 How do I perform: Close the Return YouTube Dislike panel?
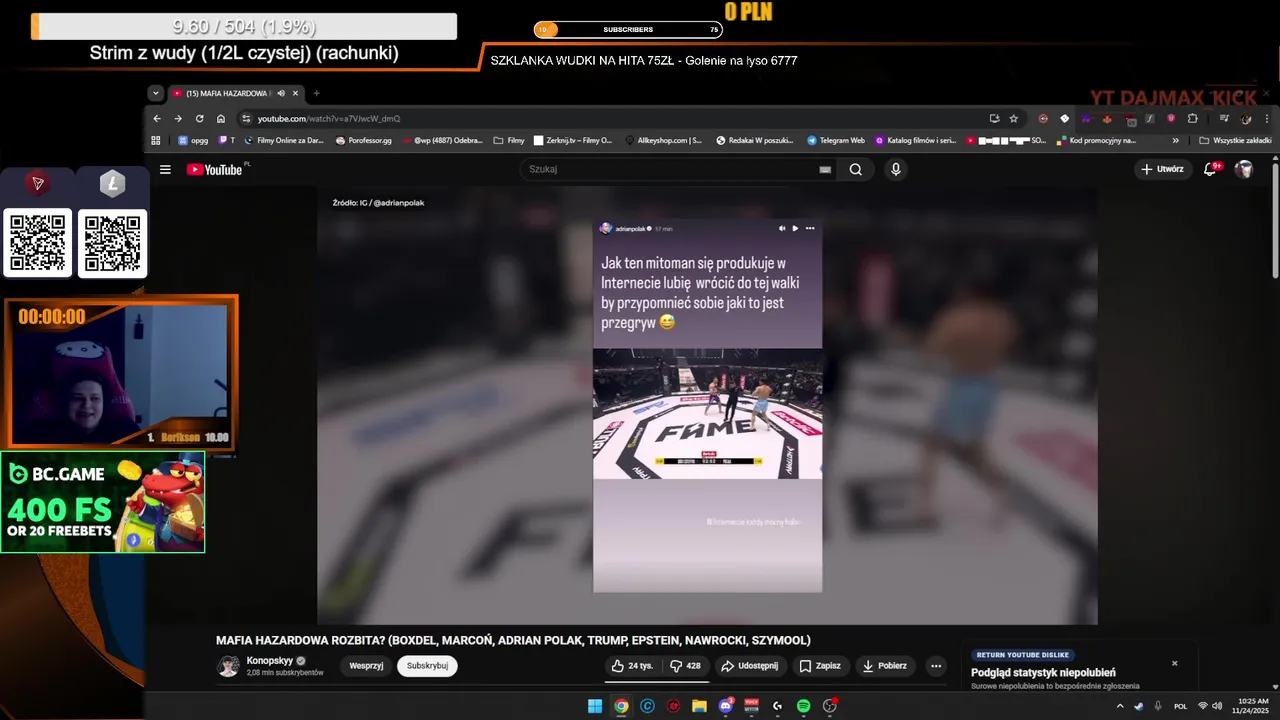1174,663
